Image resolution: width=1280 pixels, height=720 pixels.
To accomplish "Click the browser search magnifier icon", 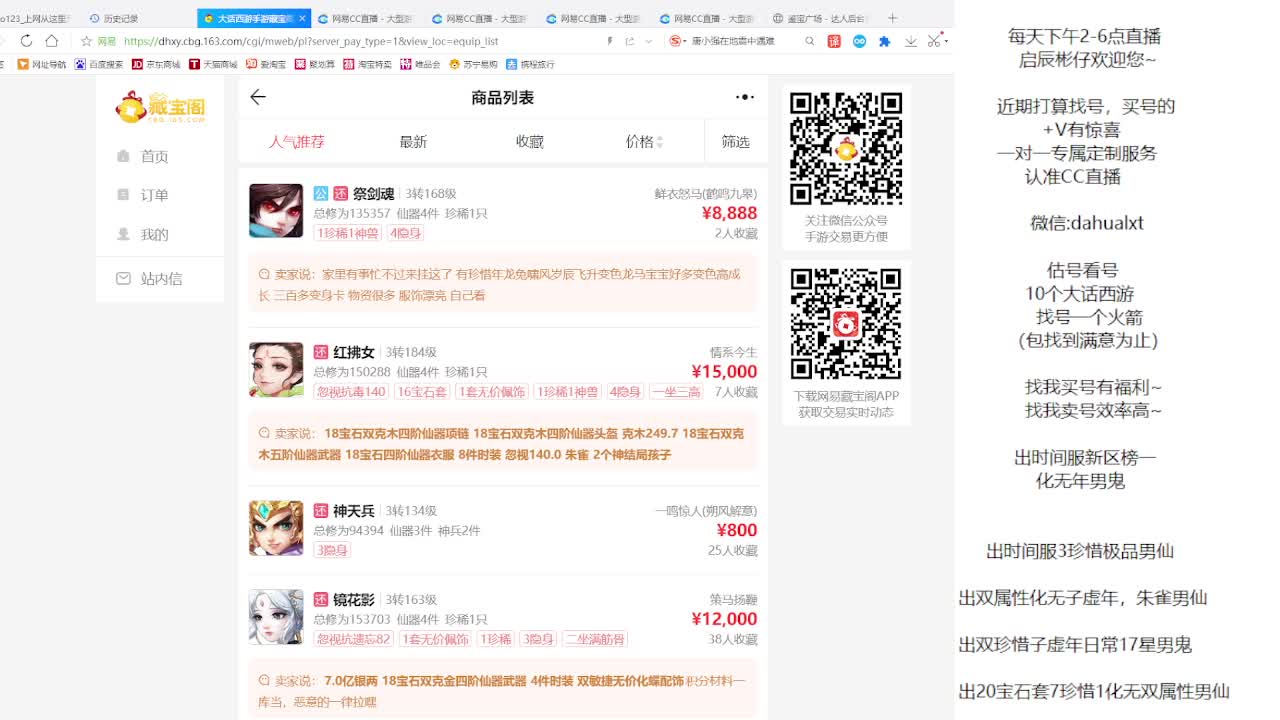I will coord(810,41).
